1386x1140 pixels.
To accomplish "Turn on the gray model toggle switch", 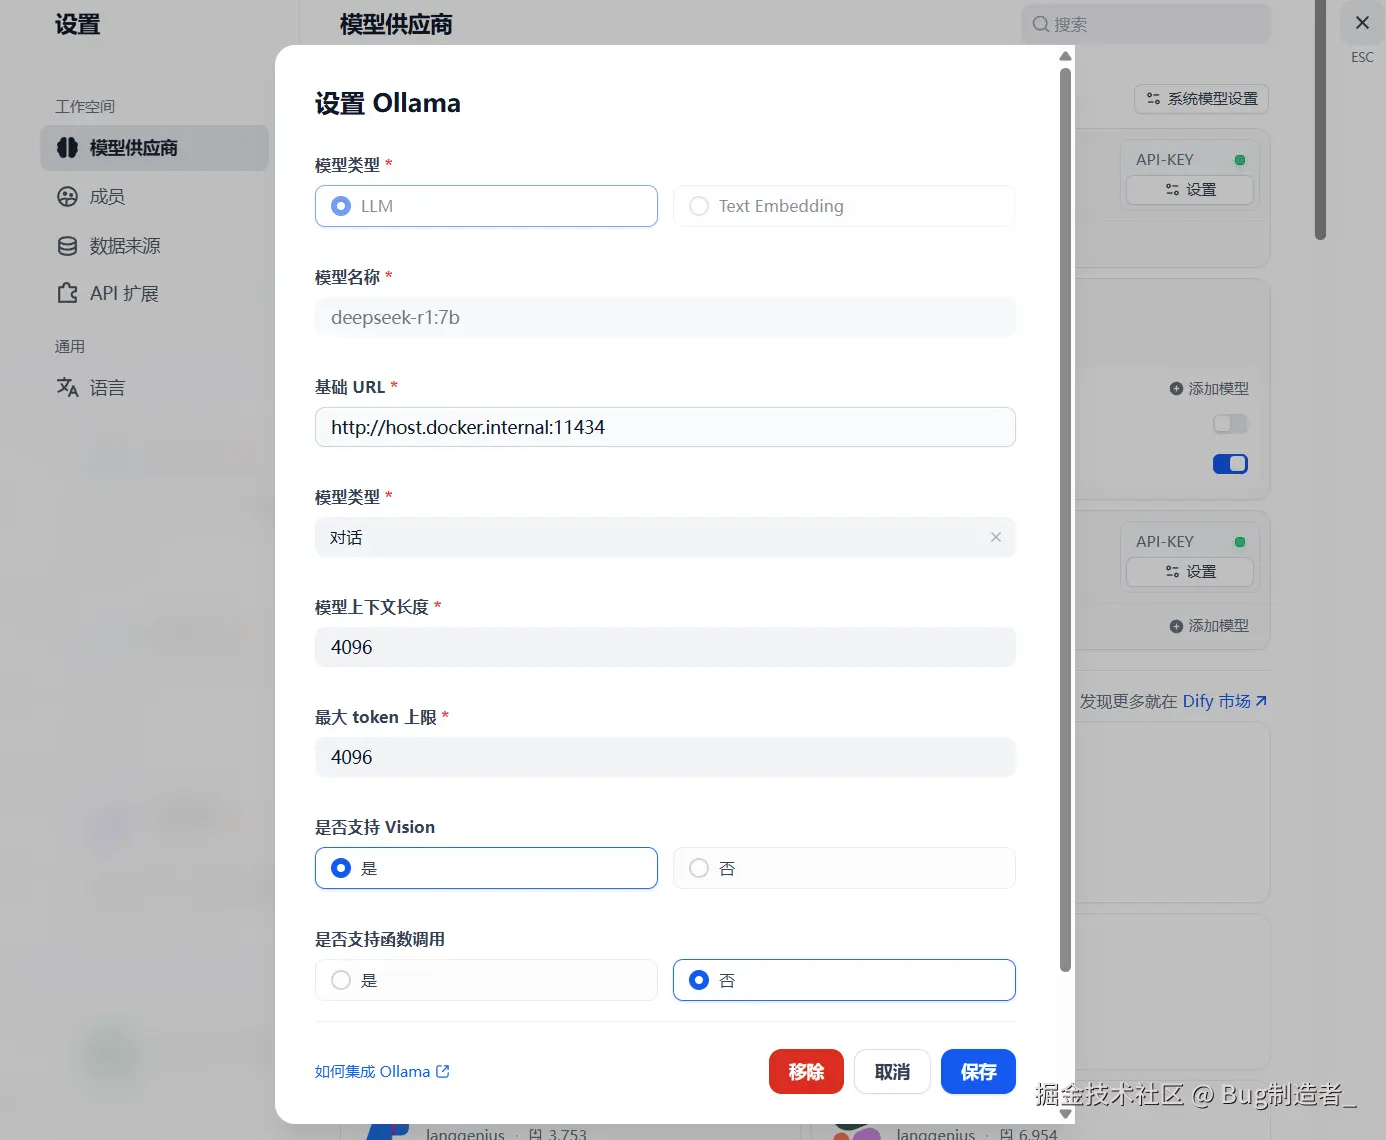I will 1230,423.
